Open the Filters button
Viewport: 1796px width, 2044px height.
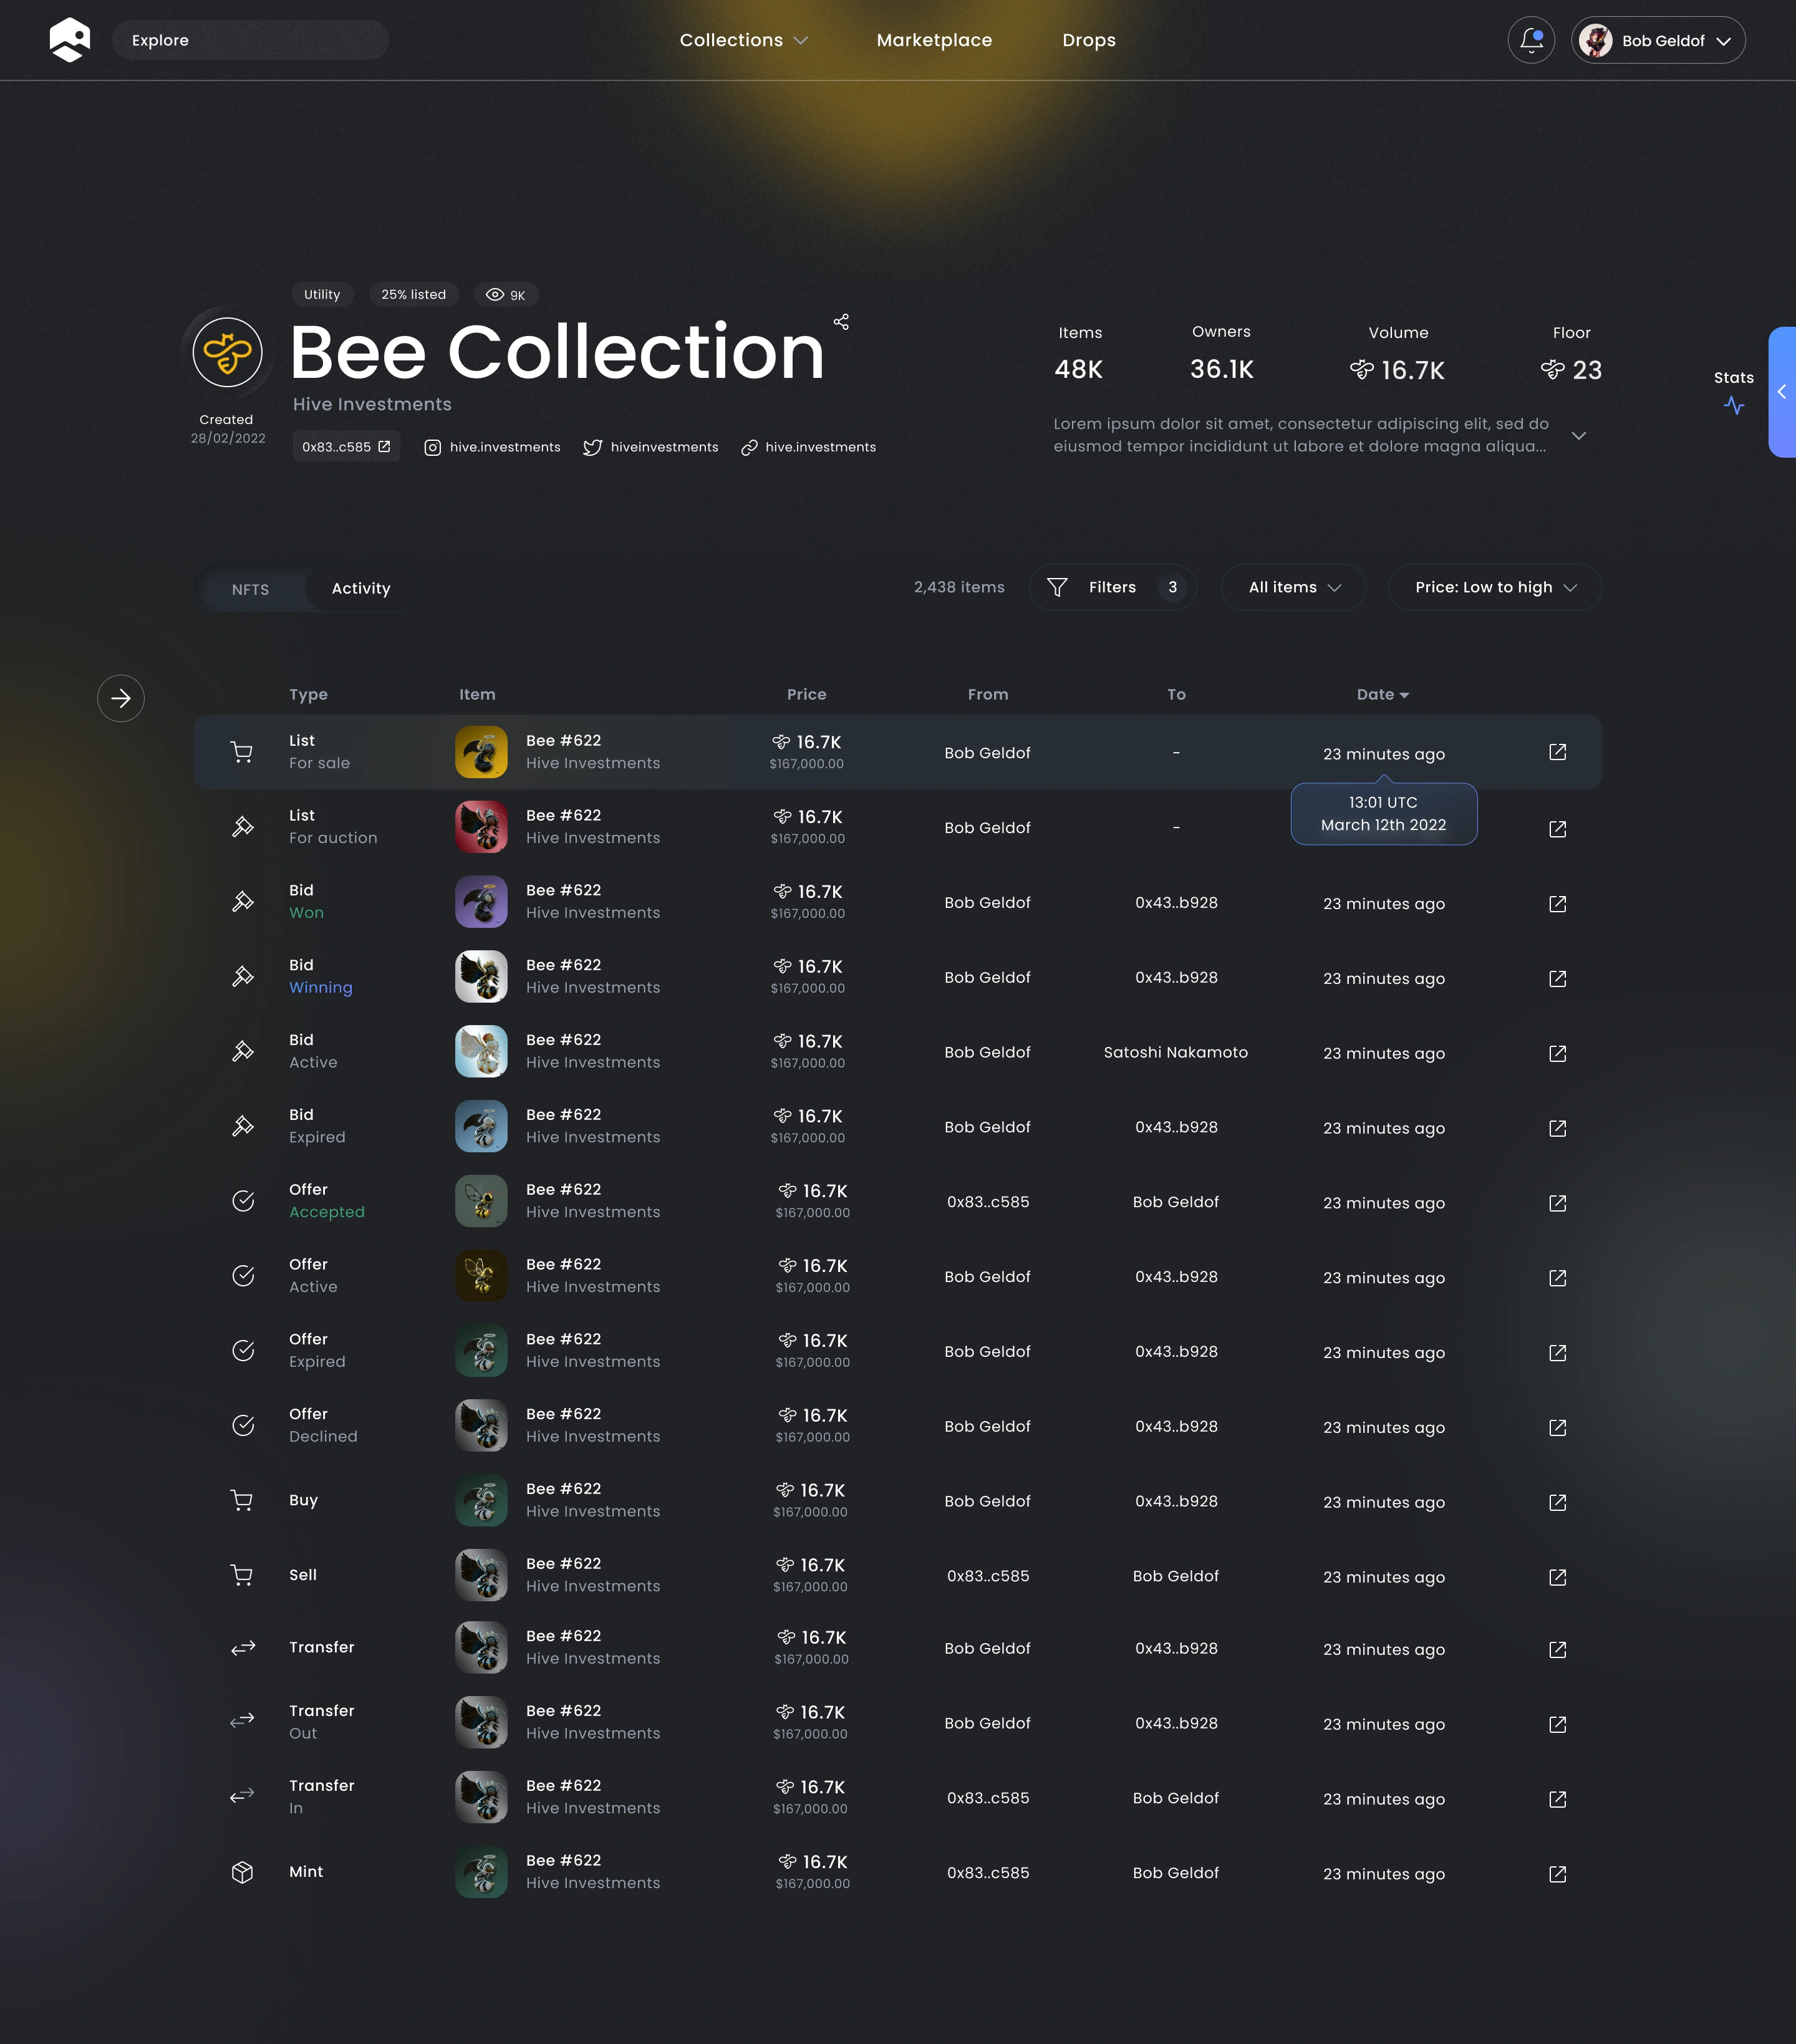1111,587
